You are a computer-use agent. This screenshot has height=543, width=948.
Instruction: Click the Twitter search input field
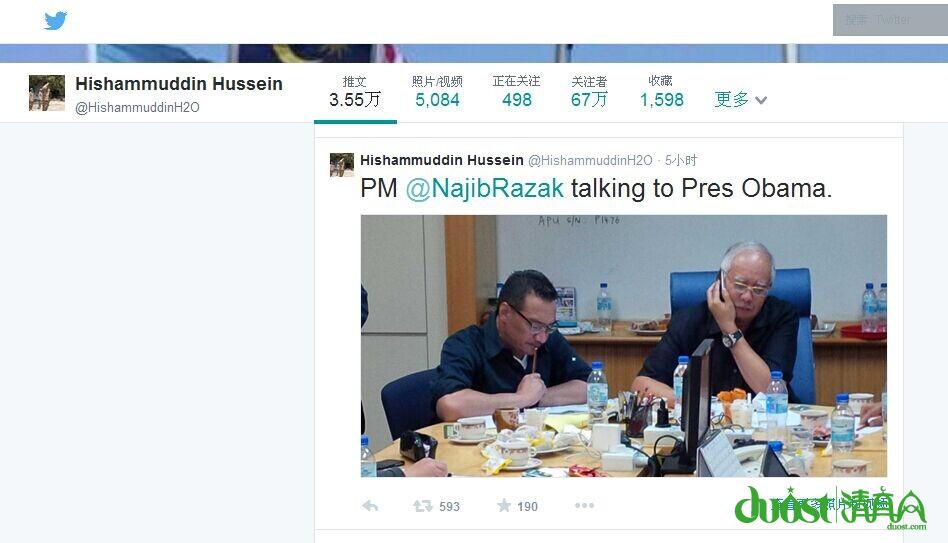pos(890,20)
